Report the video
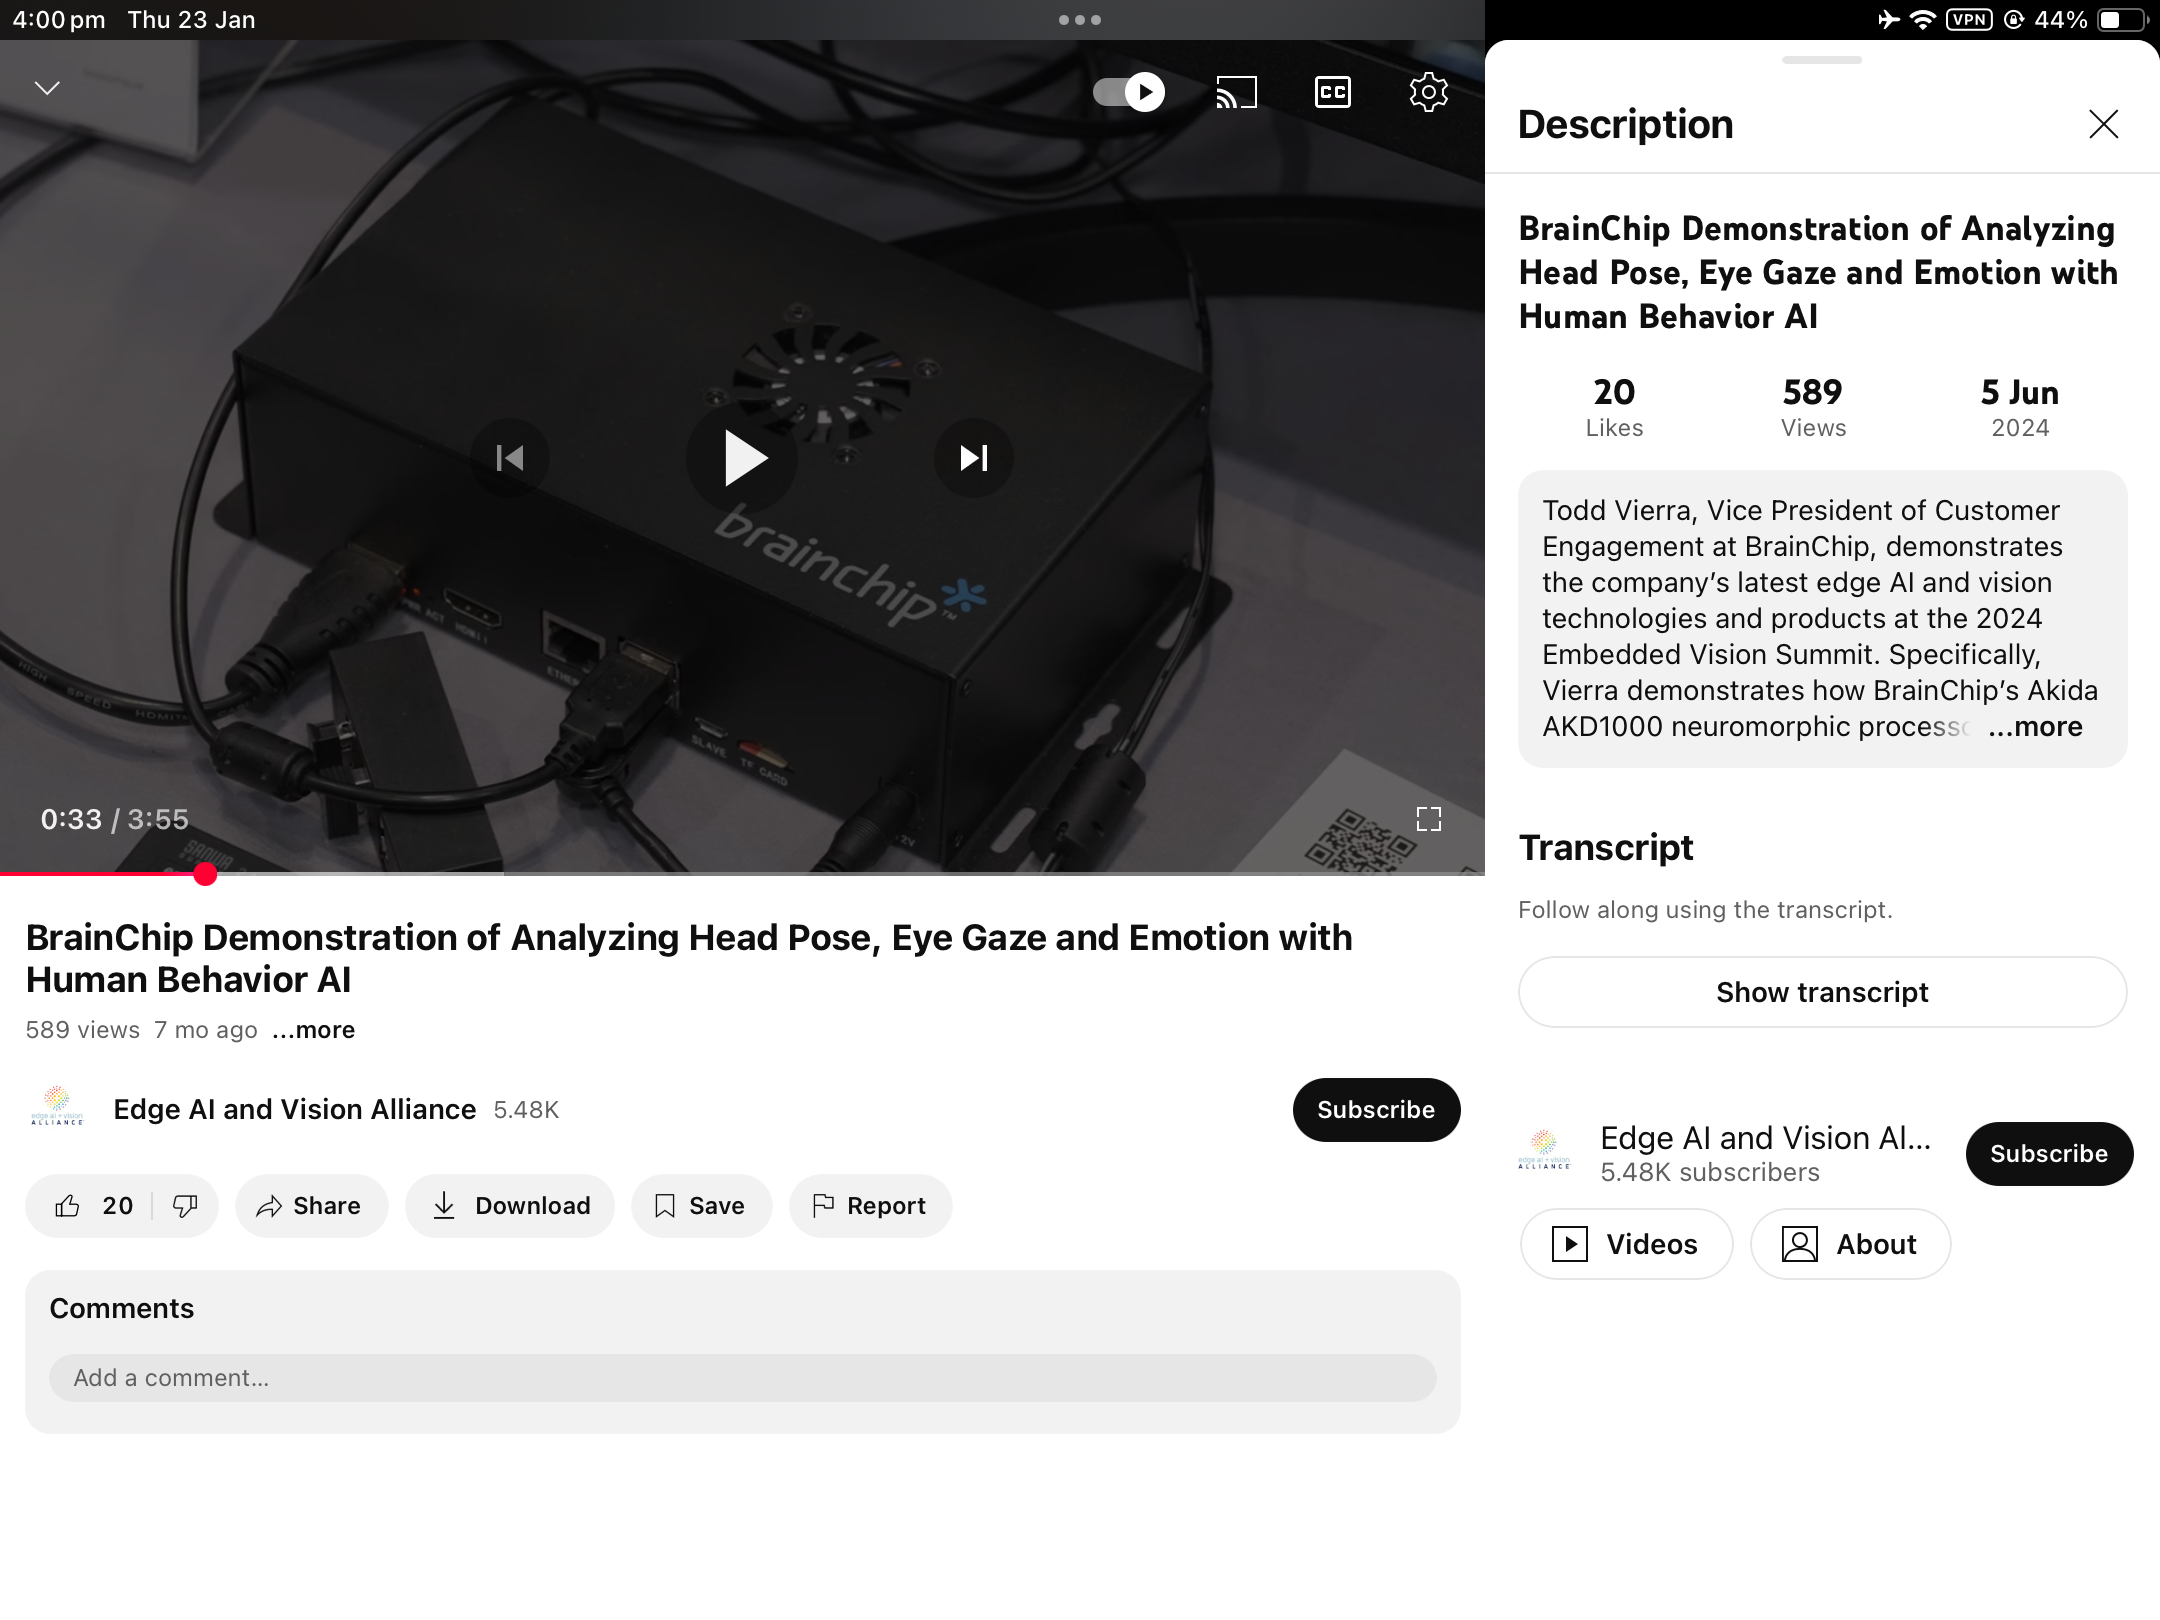Viewport: 2160px width, 1620px height. pos(870,1205)
